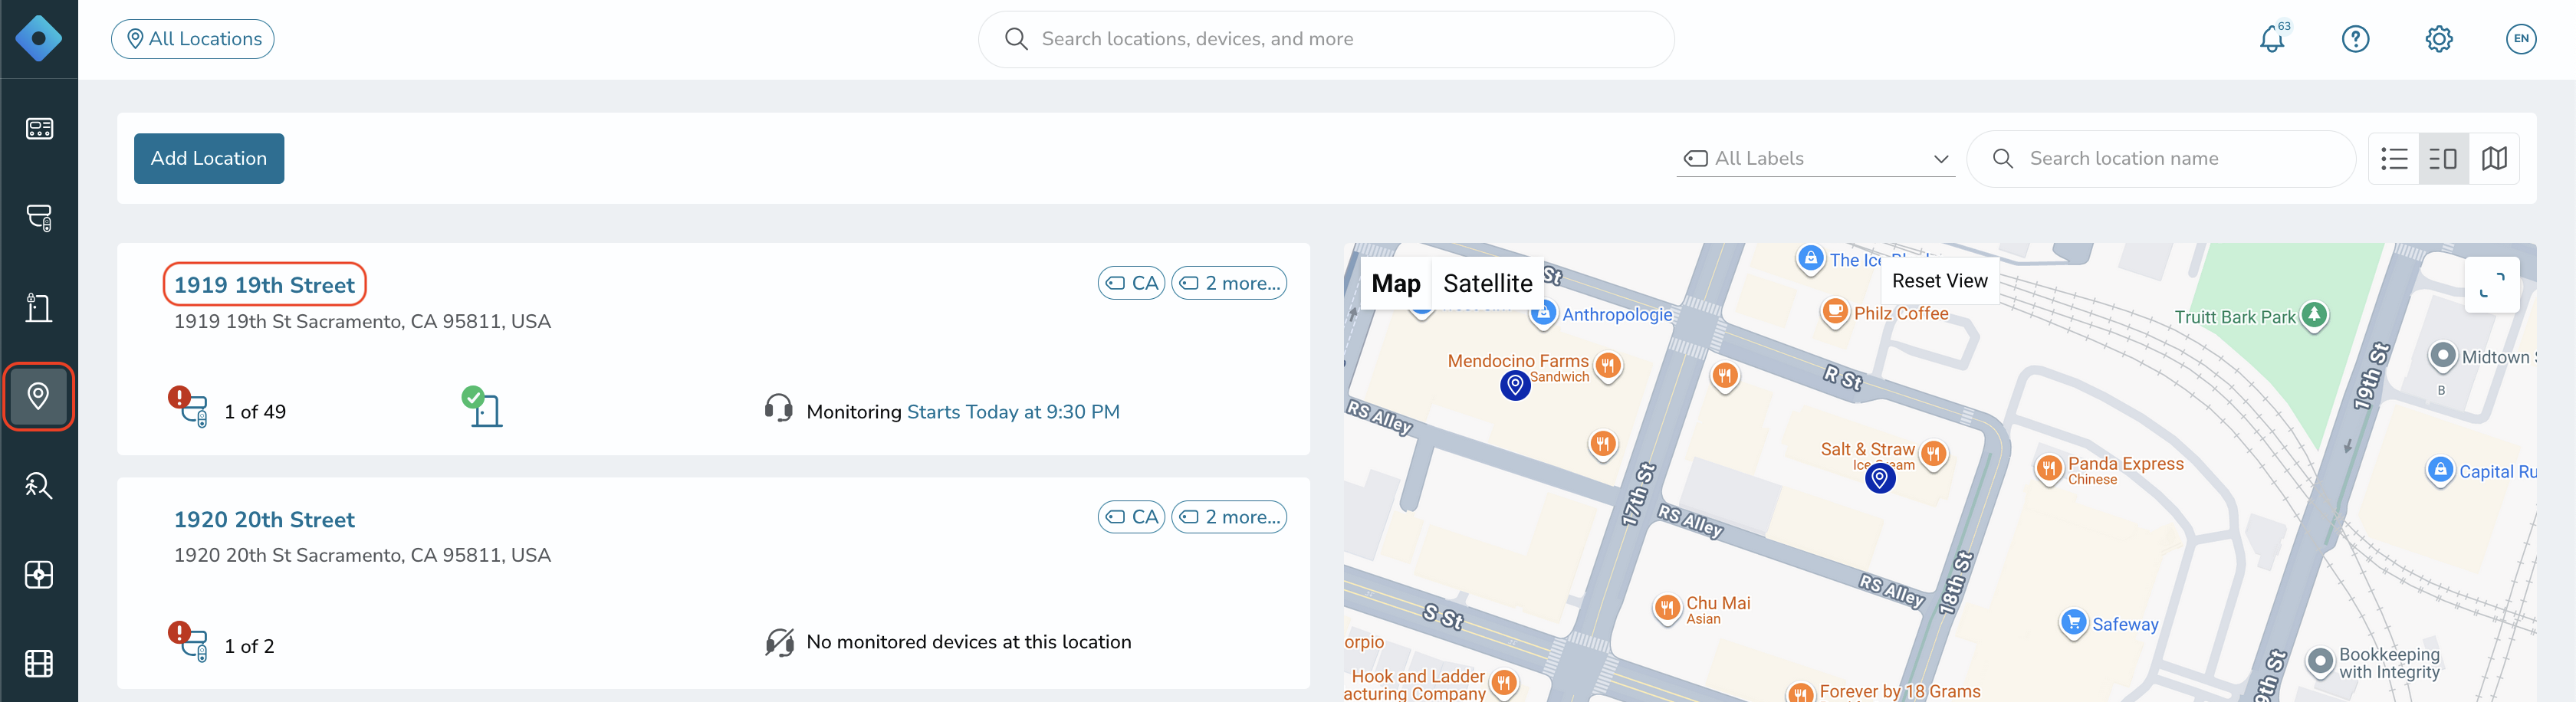Focus the global search field

1326,39
